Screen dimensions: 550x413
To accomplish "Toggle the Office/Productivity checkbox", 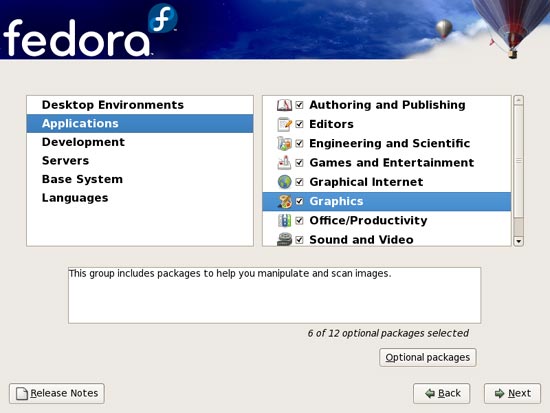I will click(x=299, y=221).
